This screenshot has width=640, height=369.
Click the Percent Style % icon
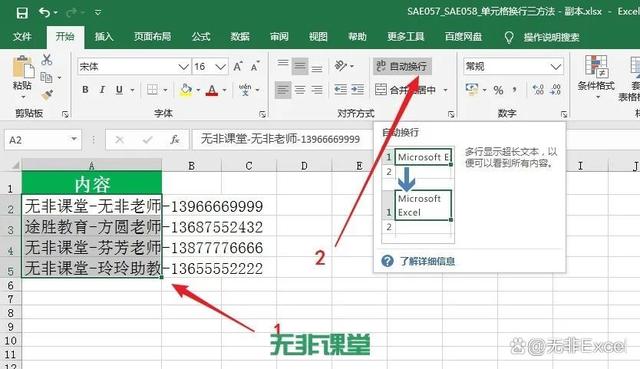tap(498, 90)
